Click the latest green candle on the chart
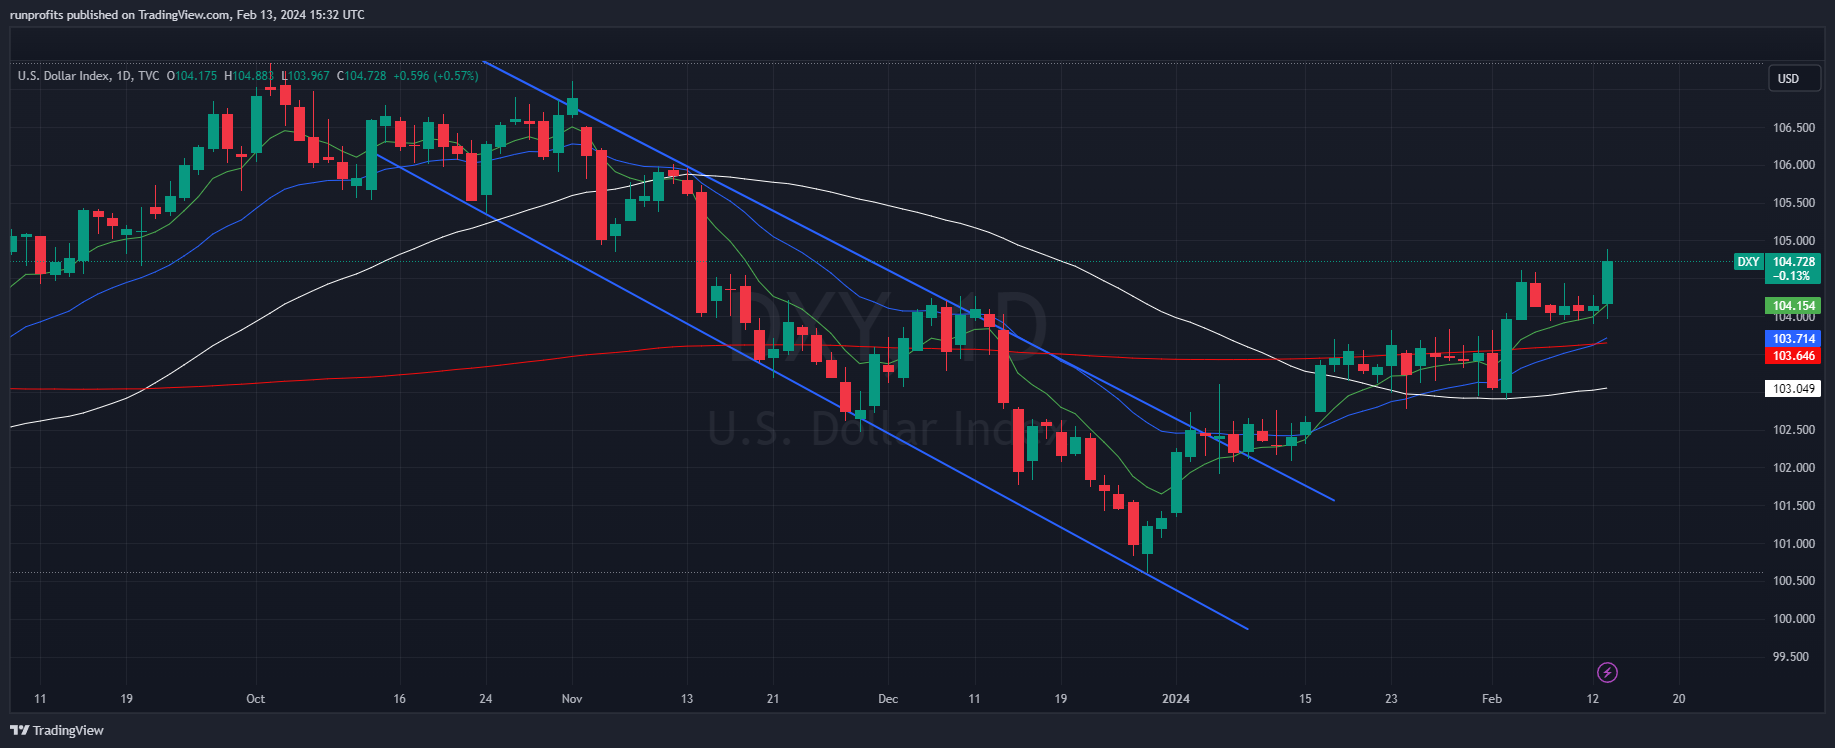Image resolution: width=1835 pixels, height=748 pixels. (1607, 282)
